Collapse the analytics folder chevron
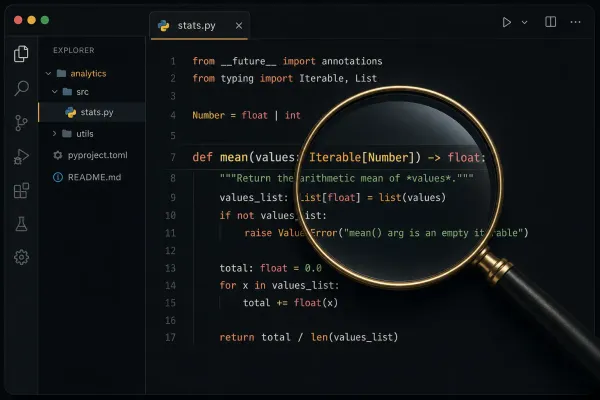Image resolution: width=600 pixels, height=400 pixels. [x=48, y=73]
